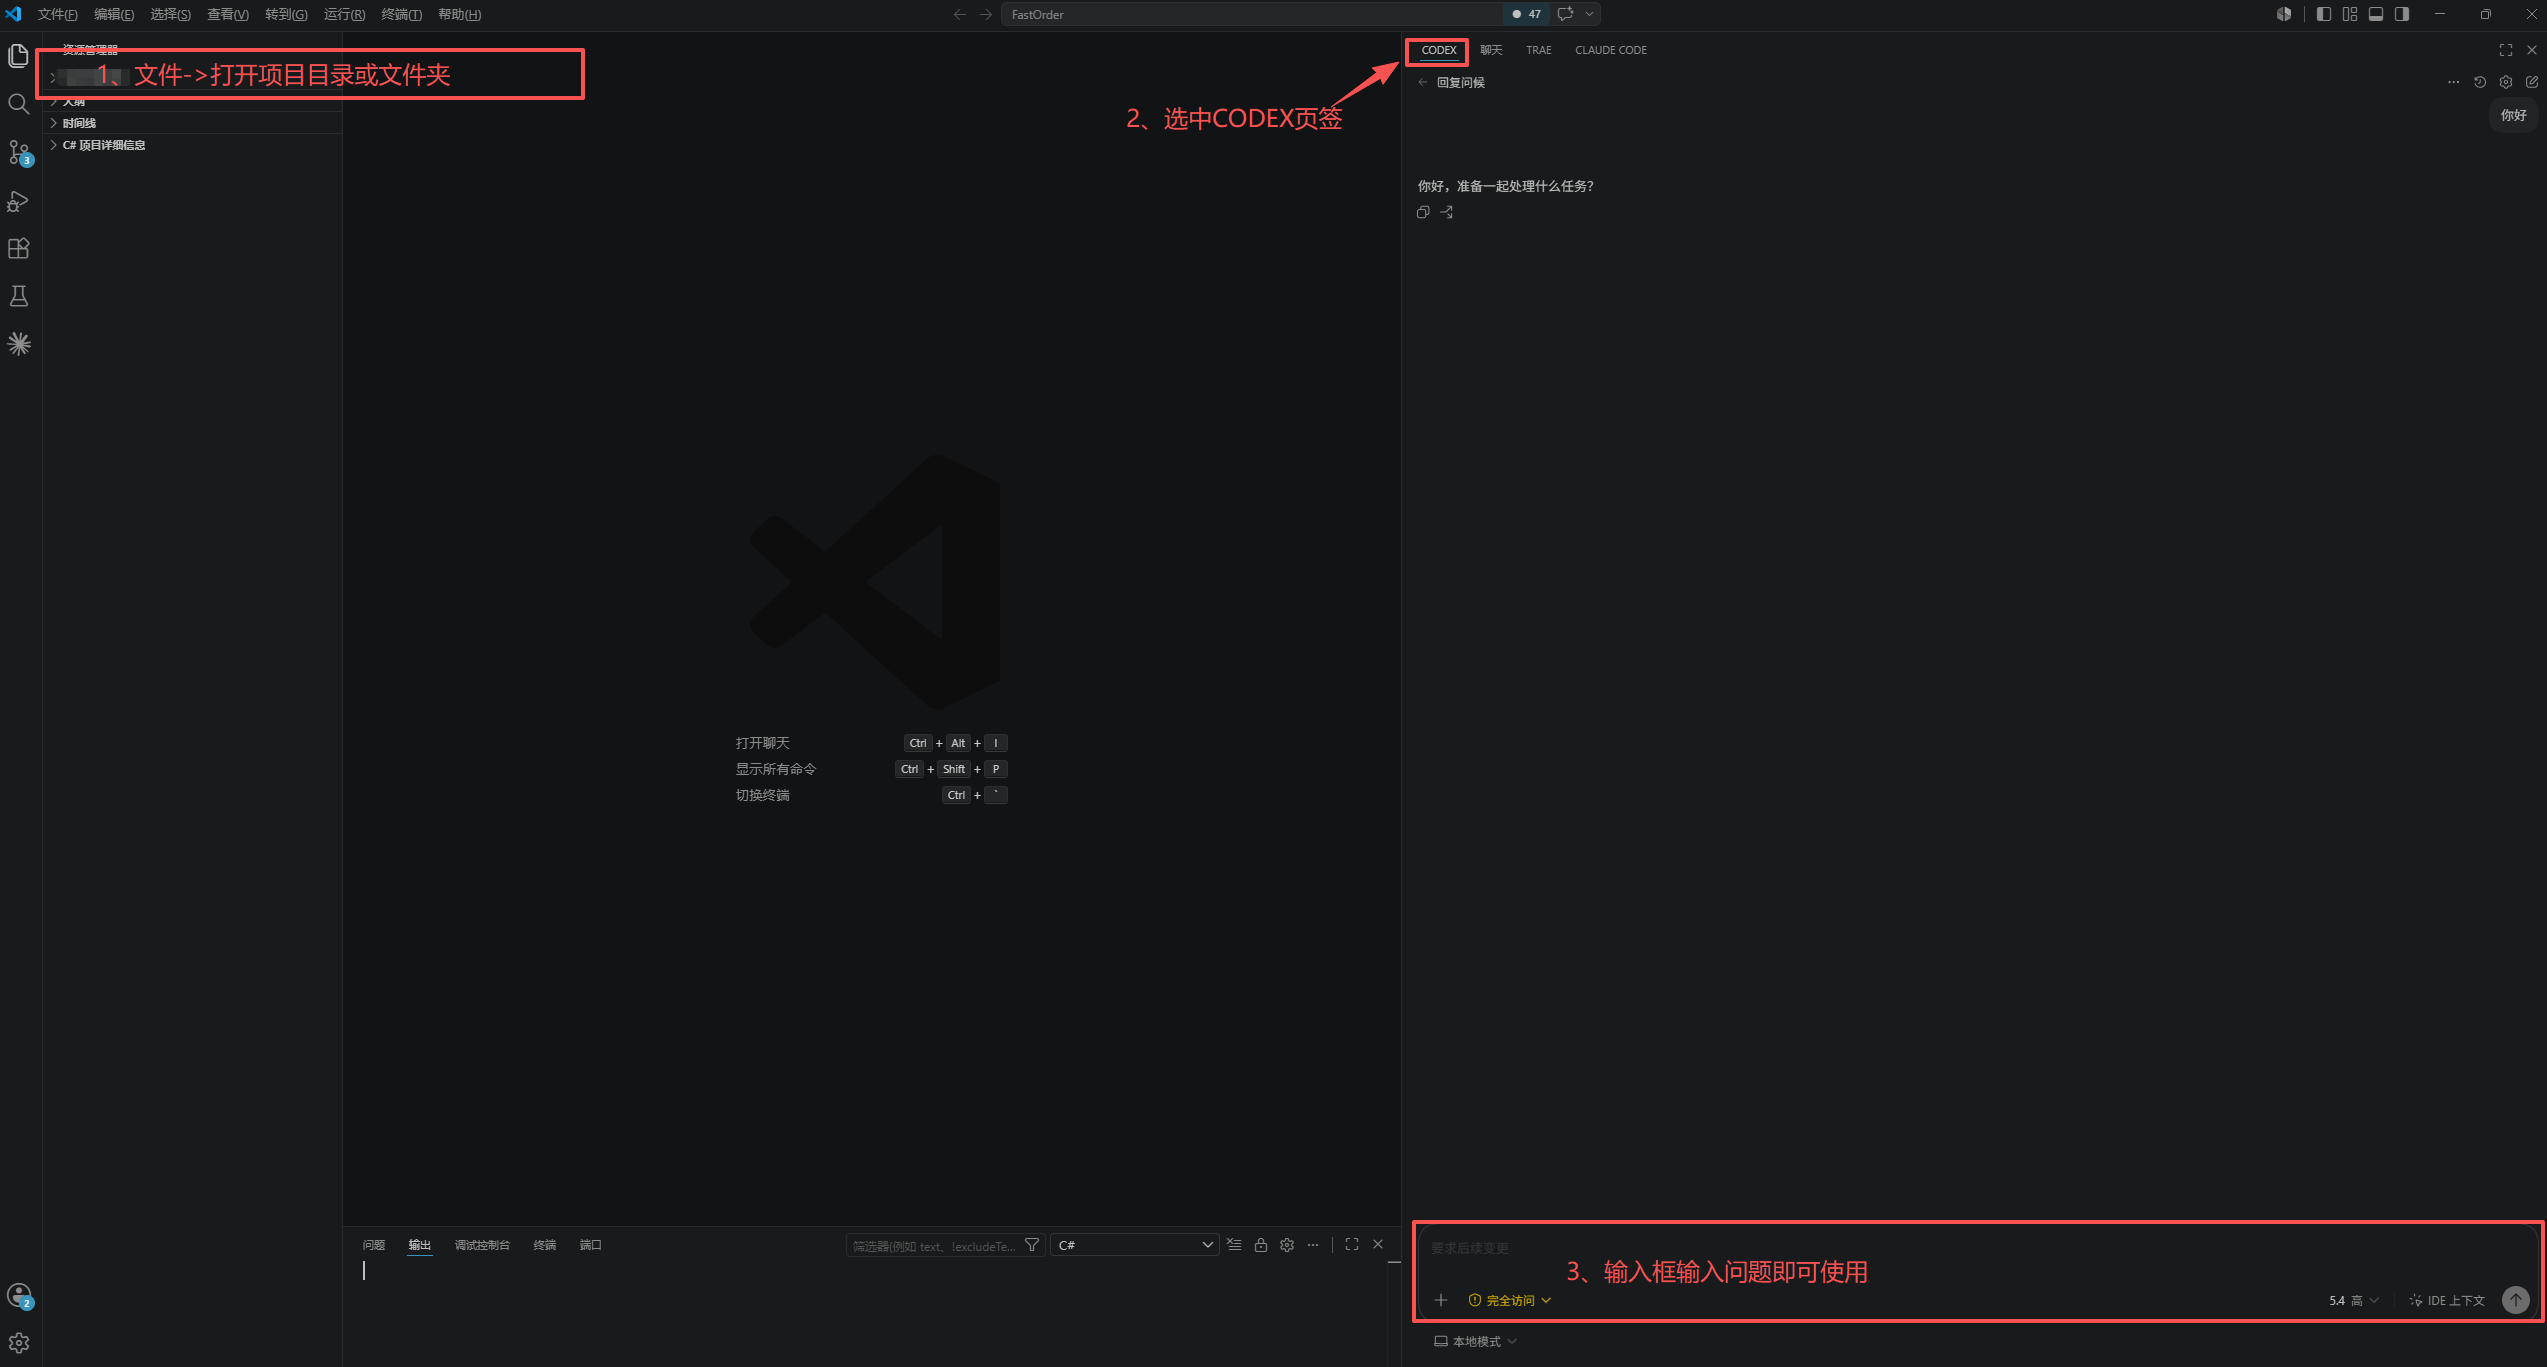Open output panel more actions ellipsis
Image resolution: width=2547 pixels, height=1367 pixels.
click(1313, 1245)
